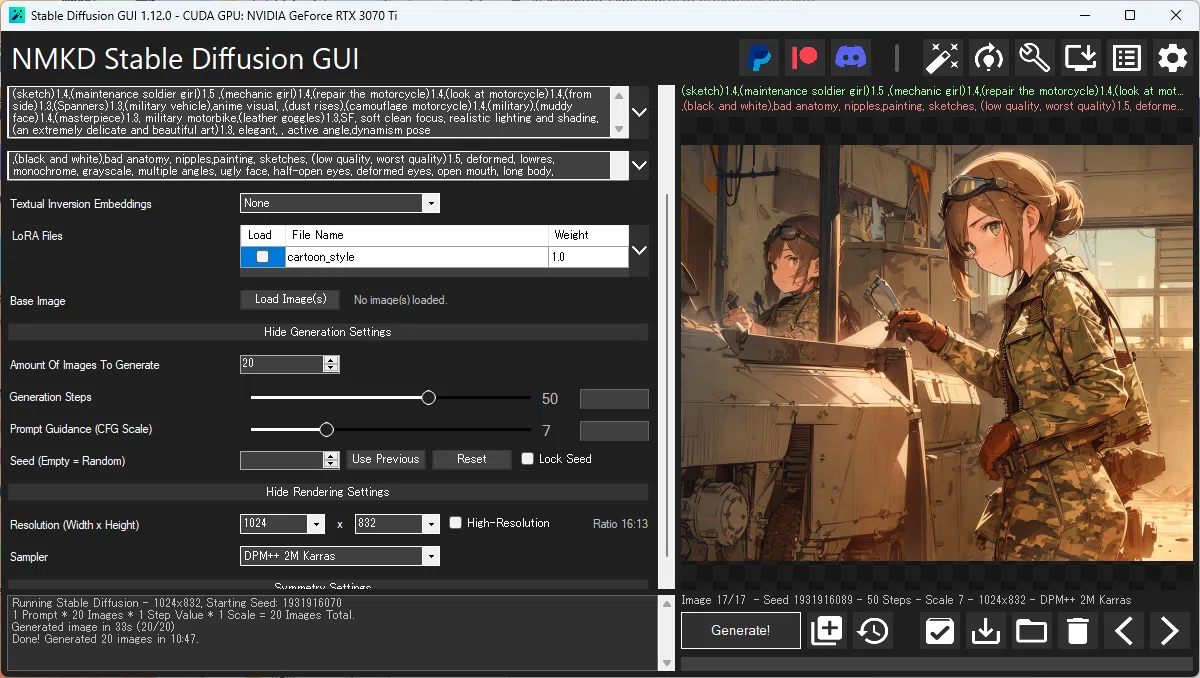Open the Textual Inversion Embeddings dropdown
The height and width of the screenshot is (678, 1200).
pyautogui.click(x=340, y=203)
